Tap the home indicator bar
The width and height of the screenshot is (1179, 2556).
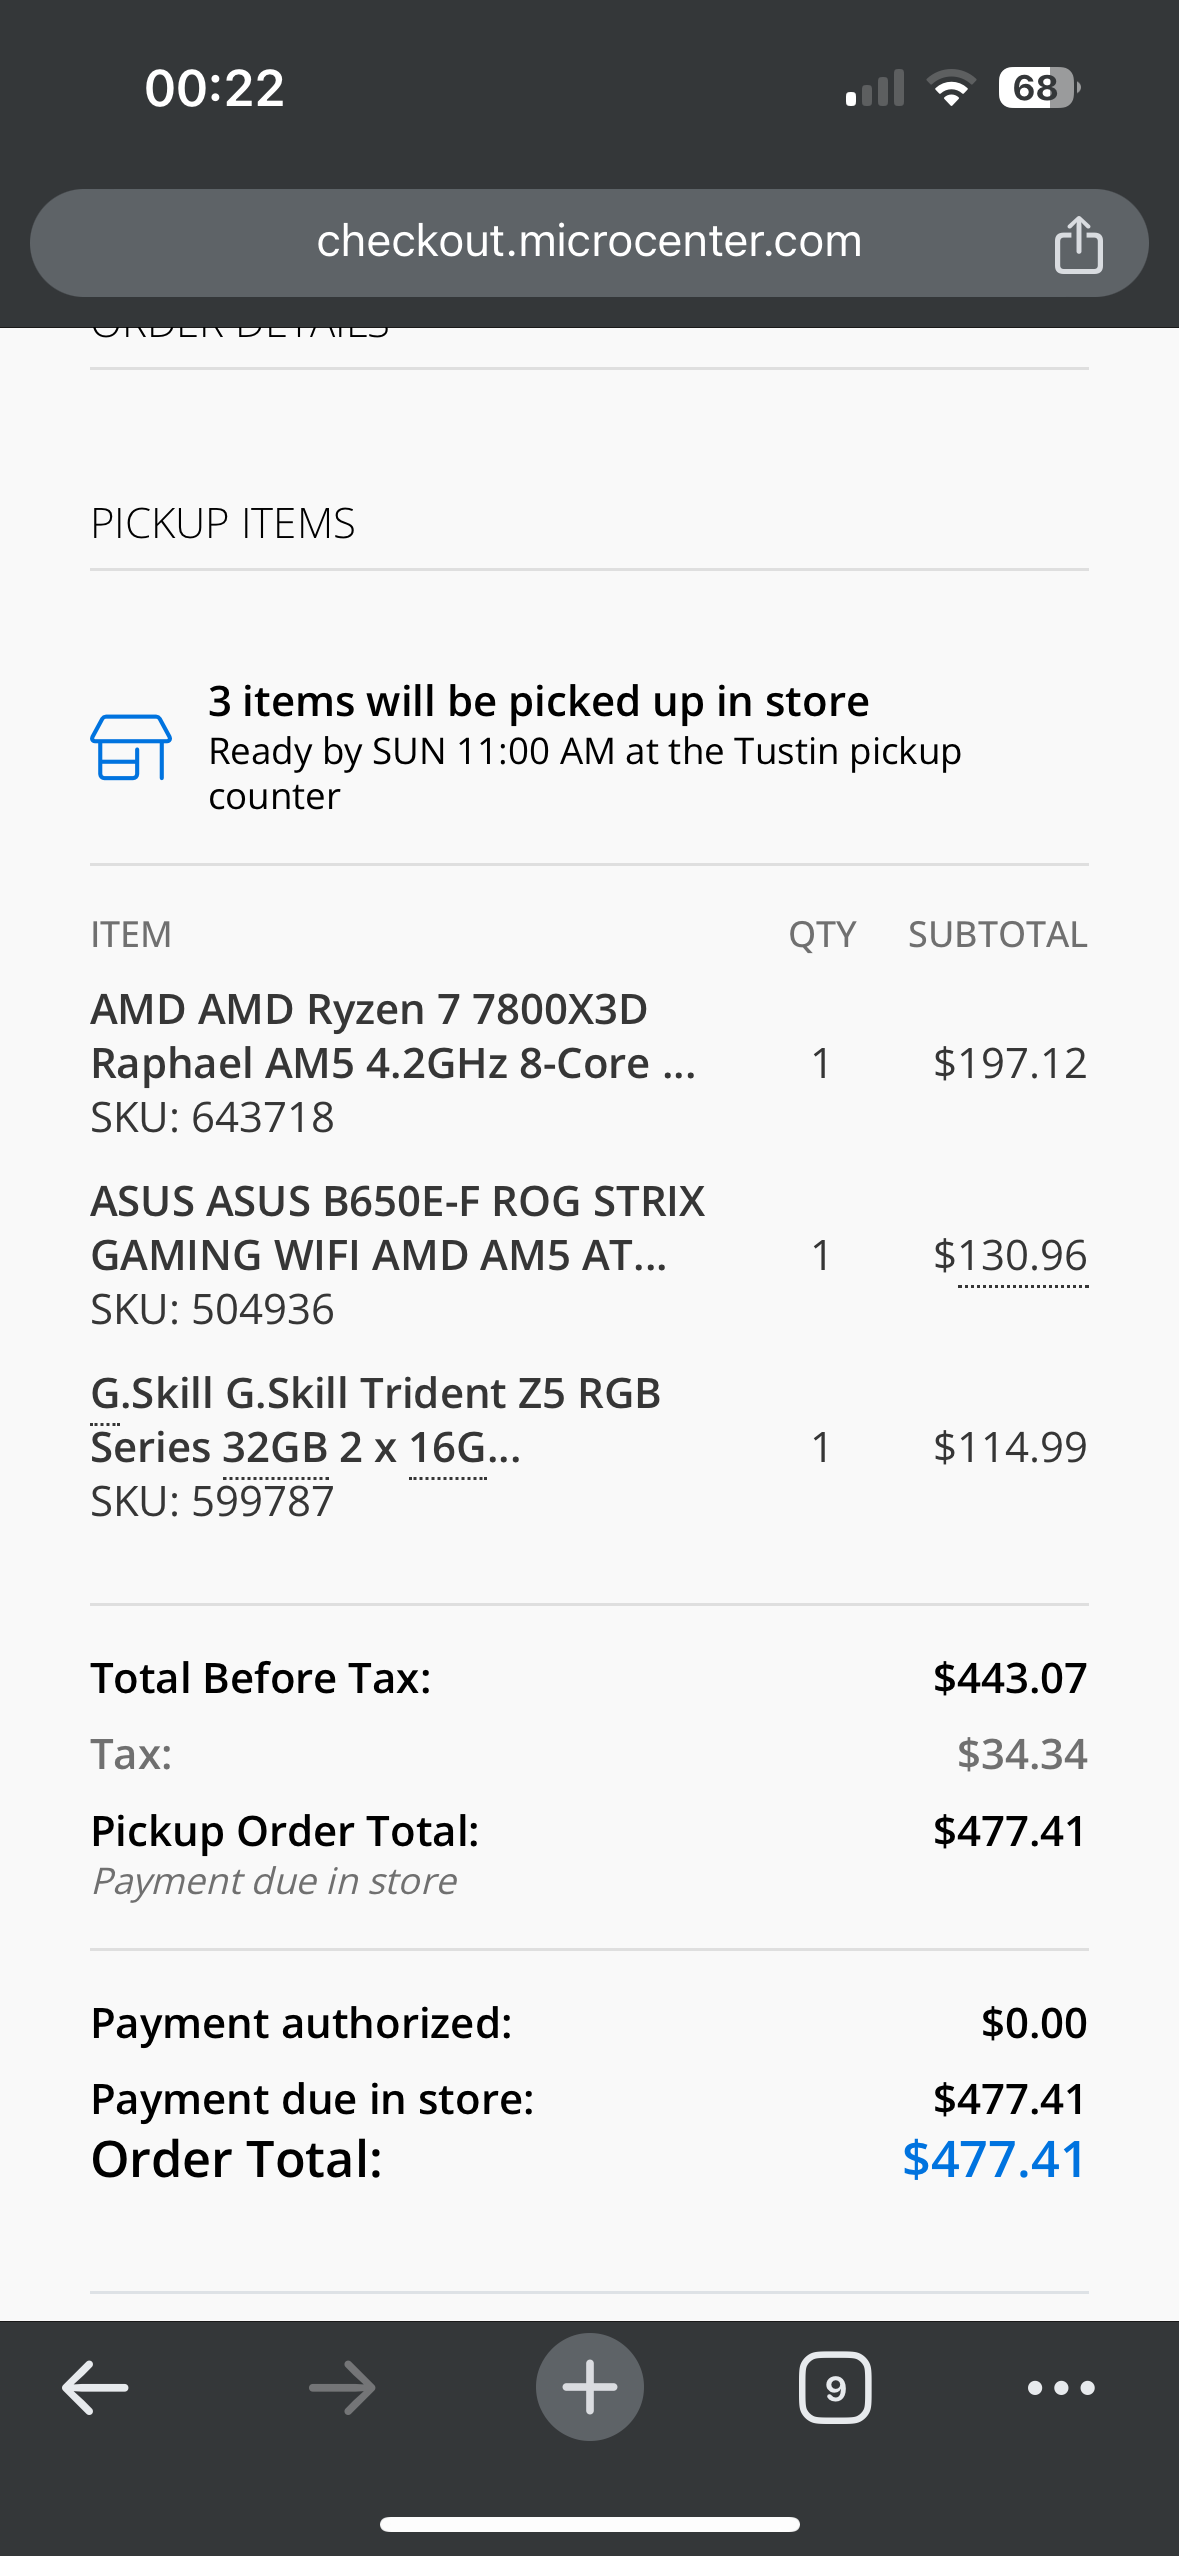click(x=589, y=2524)
